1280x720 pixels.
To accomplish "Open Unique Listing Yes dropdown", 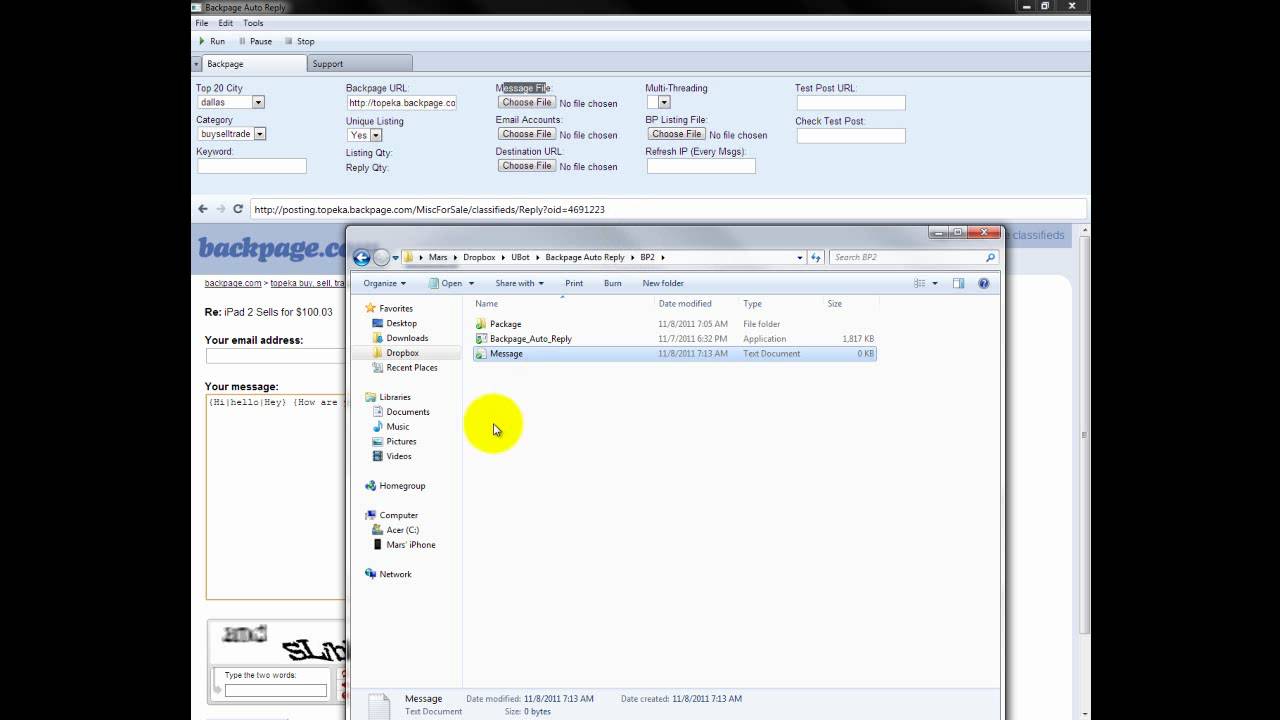I will [376, 135].
